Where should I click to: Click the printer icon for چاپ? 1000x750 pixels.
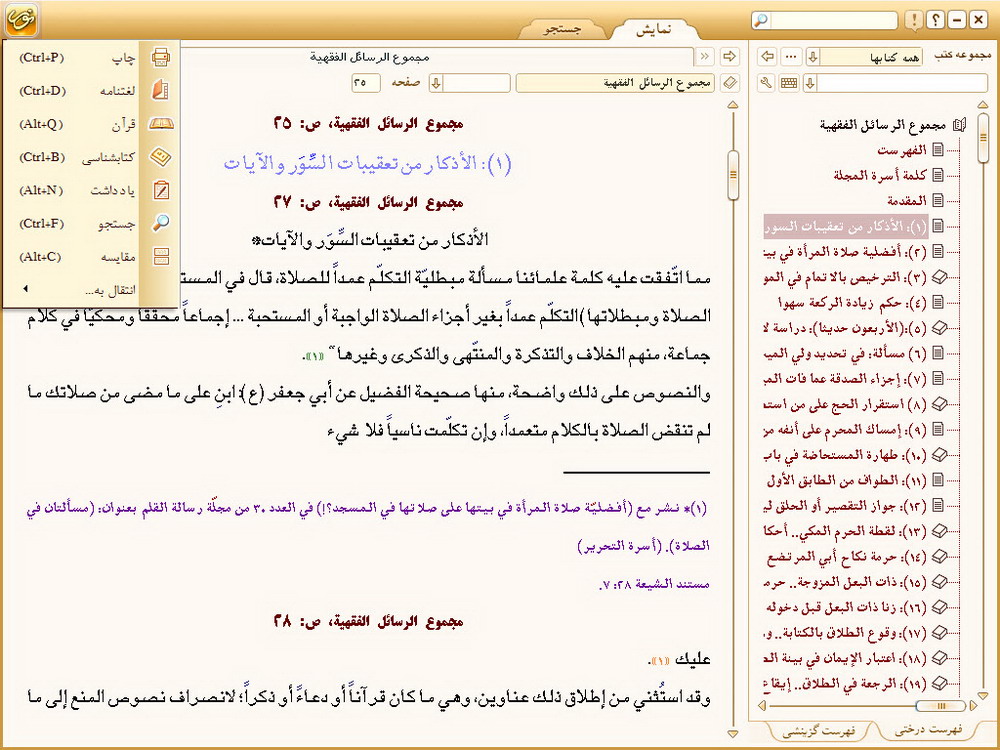pos(161,57)
